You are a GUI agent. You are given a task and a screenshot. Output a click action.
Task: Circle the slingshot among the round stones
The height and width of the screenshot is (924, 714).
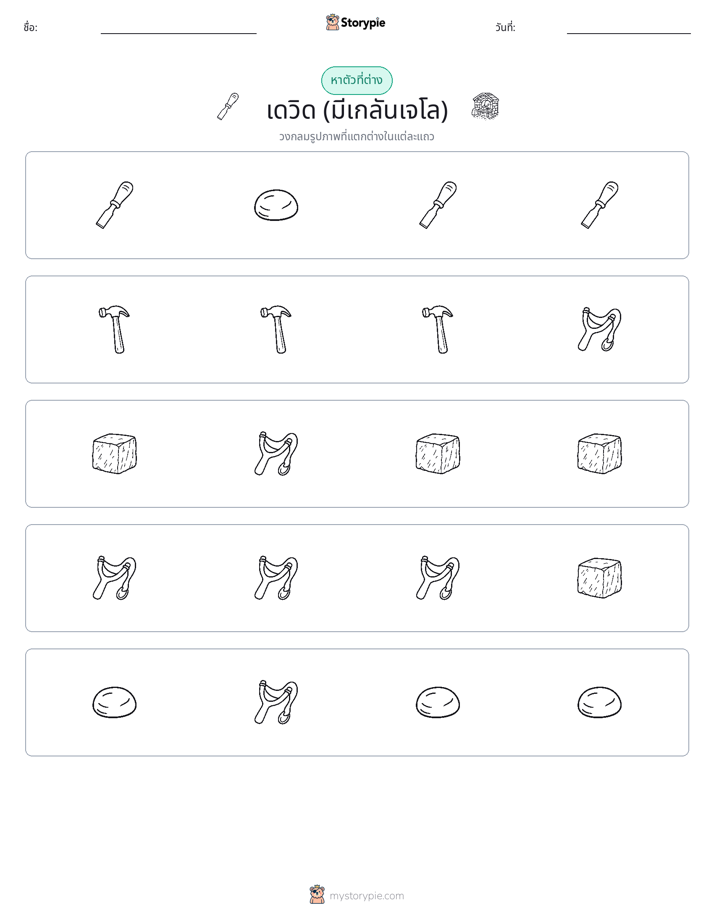click(x=276, y=702)
